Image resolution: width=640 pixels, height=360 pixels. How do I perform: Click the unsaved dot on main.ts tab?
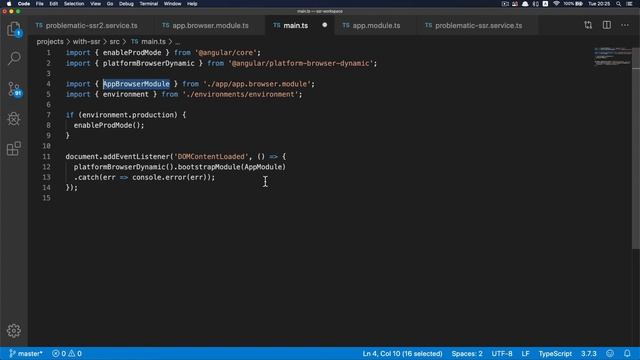[x=324, y=25]
